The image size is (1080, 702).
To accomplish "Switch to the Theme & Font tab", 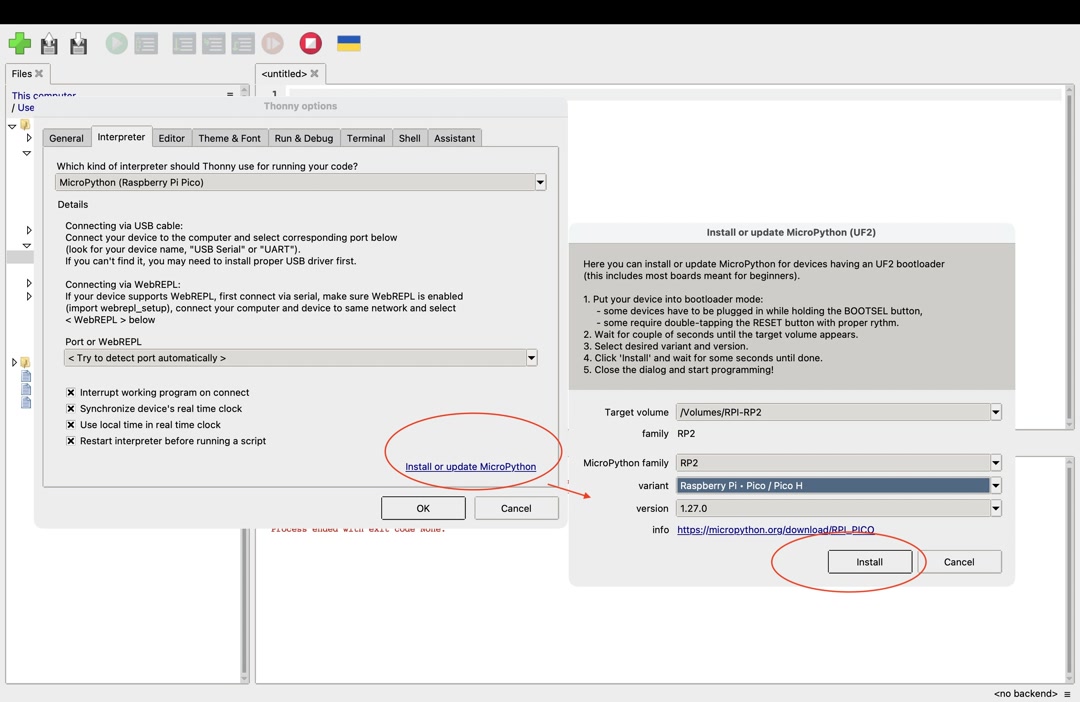I will point(229,138).
